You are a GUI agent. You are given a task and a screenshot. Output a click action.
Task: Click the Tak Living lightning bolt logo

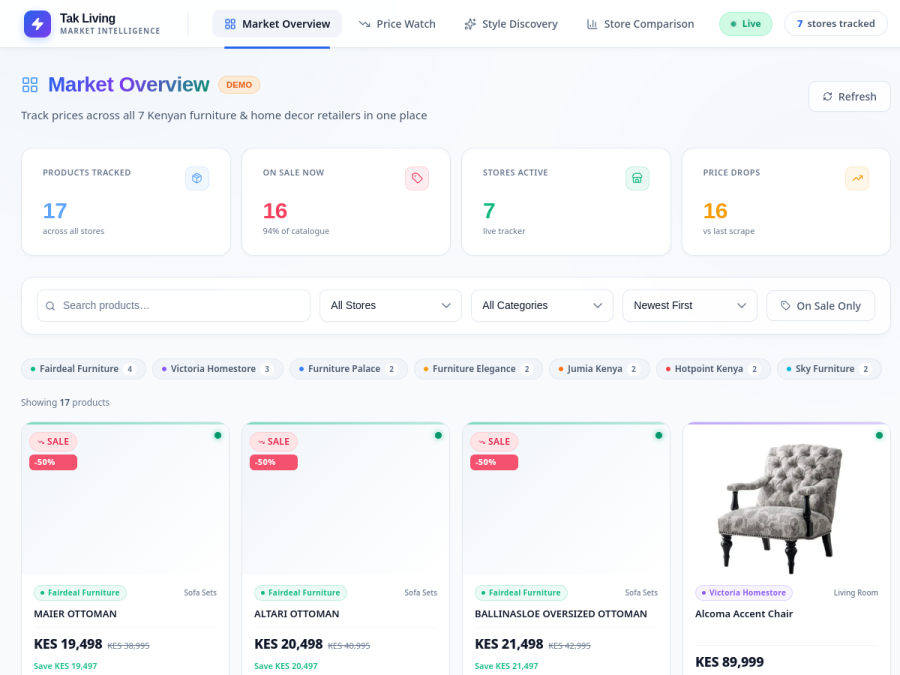tap(37, 24)
